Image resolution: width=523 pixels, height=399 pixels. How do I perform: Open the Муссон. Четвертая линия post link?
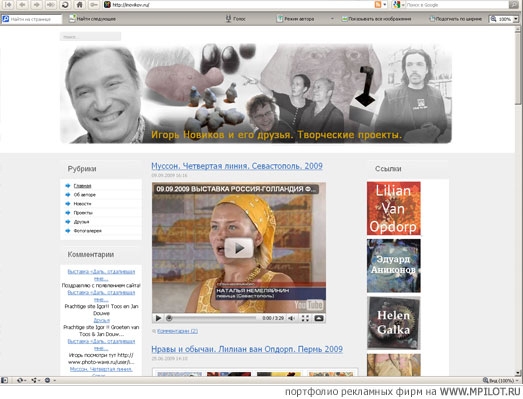point(237,166)
